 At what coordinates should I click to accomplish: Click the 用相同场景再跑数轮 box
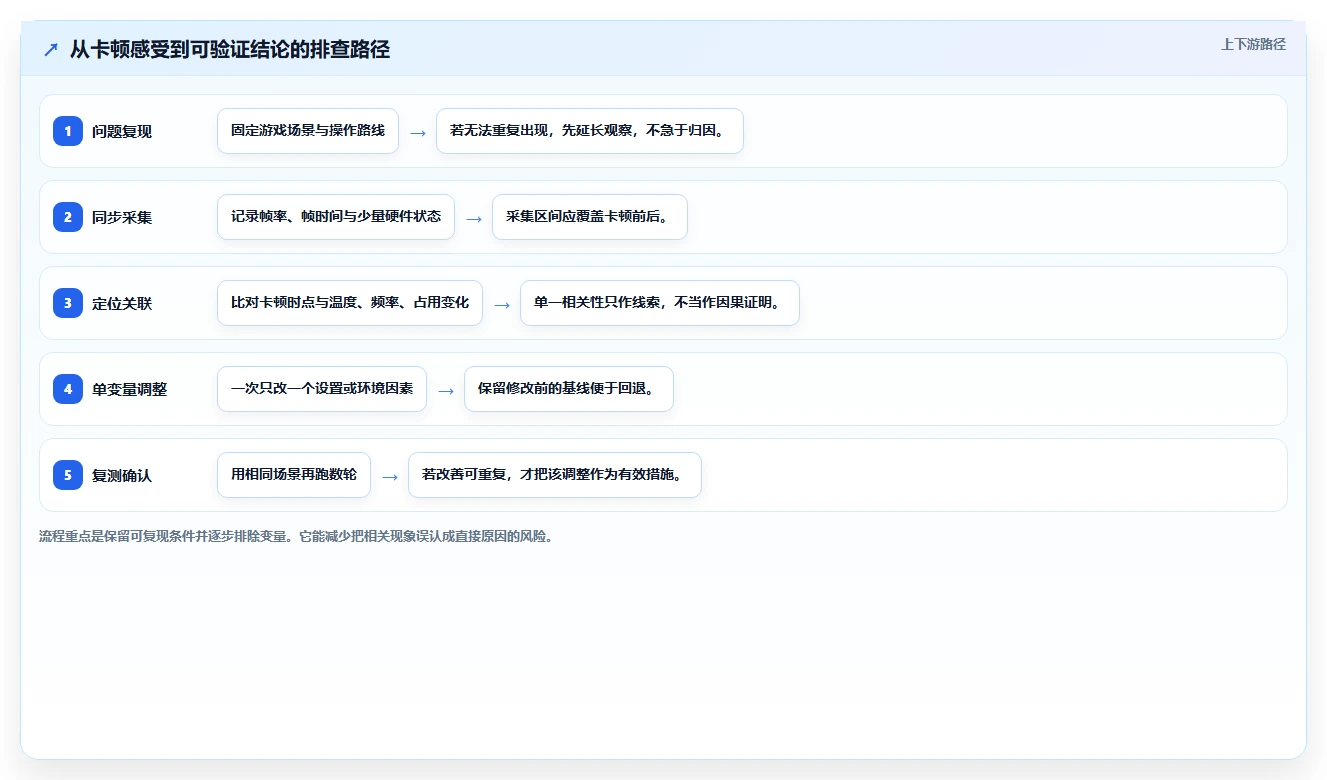click(x=294, y=475)
